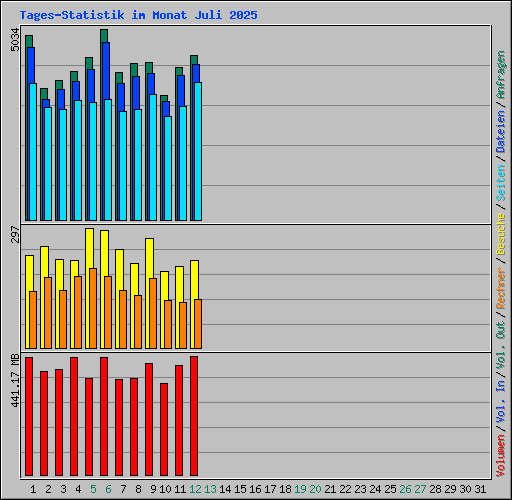
Task: Click day '16' on the x-axis
Action: point(255,489)
